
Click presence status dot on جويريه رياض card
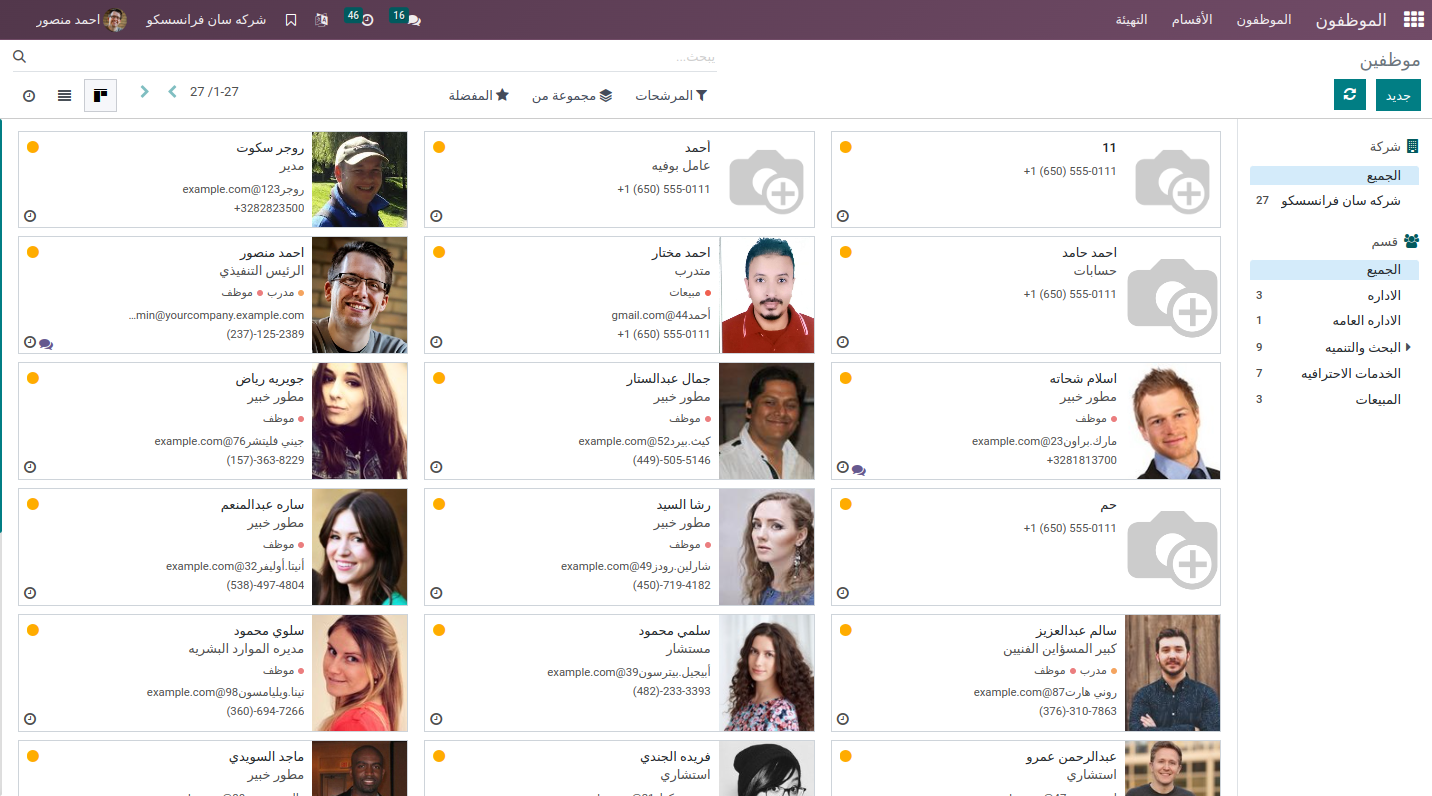(33, 378)
